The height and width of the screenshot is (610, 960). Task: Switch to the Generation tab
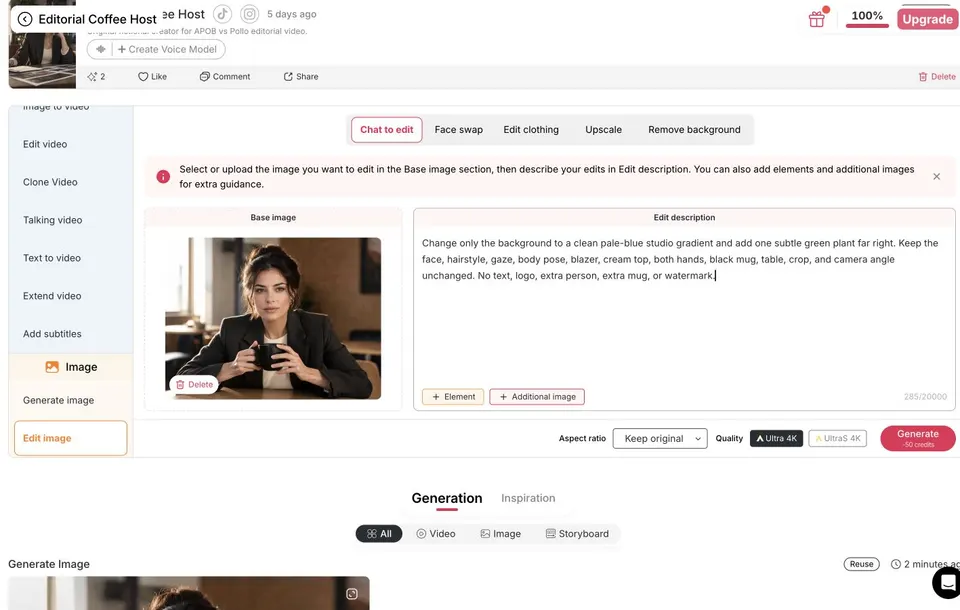(447, 499)
